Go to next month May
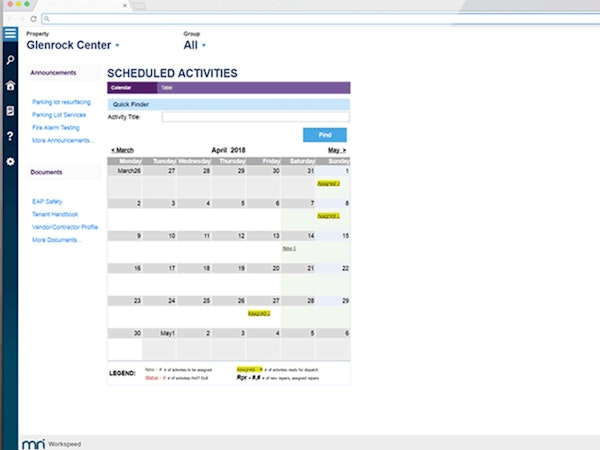 click(337, 150)
